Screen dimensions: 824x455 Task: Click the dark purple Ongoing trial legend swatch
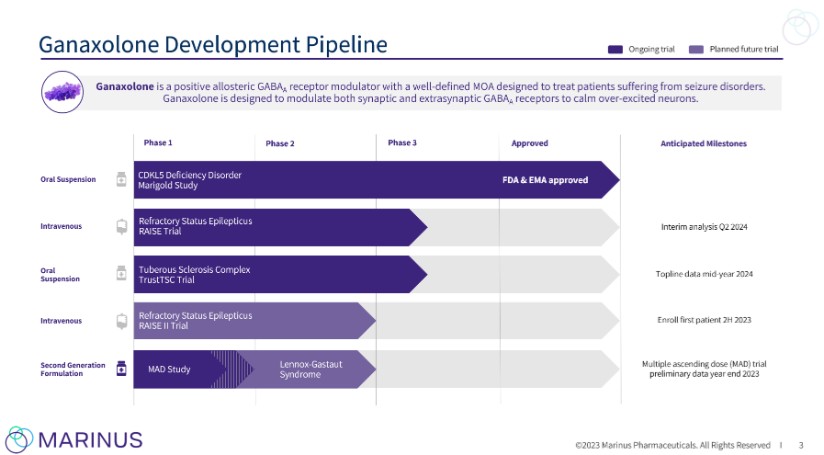[615, 48]
